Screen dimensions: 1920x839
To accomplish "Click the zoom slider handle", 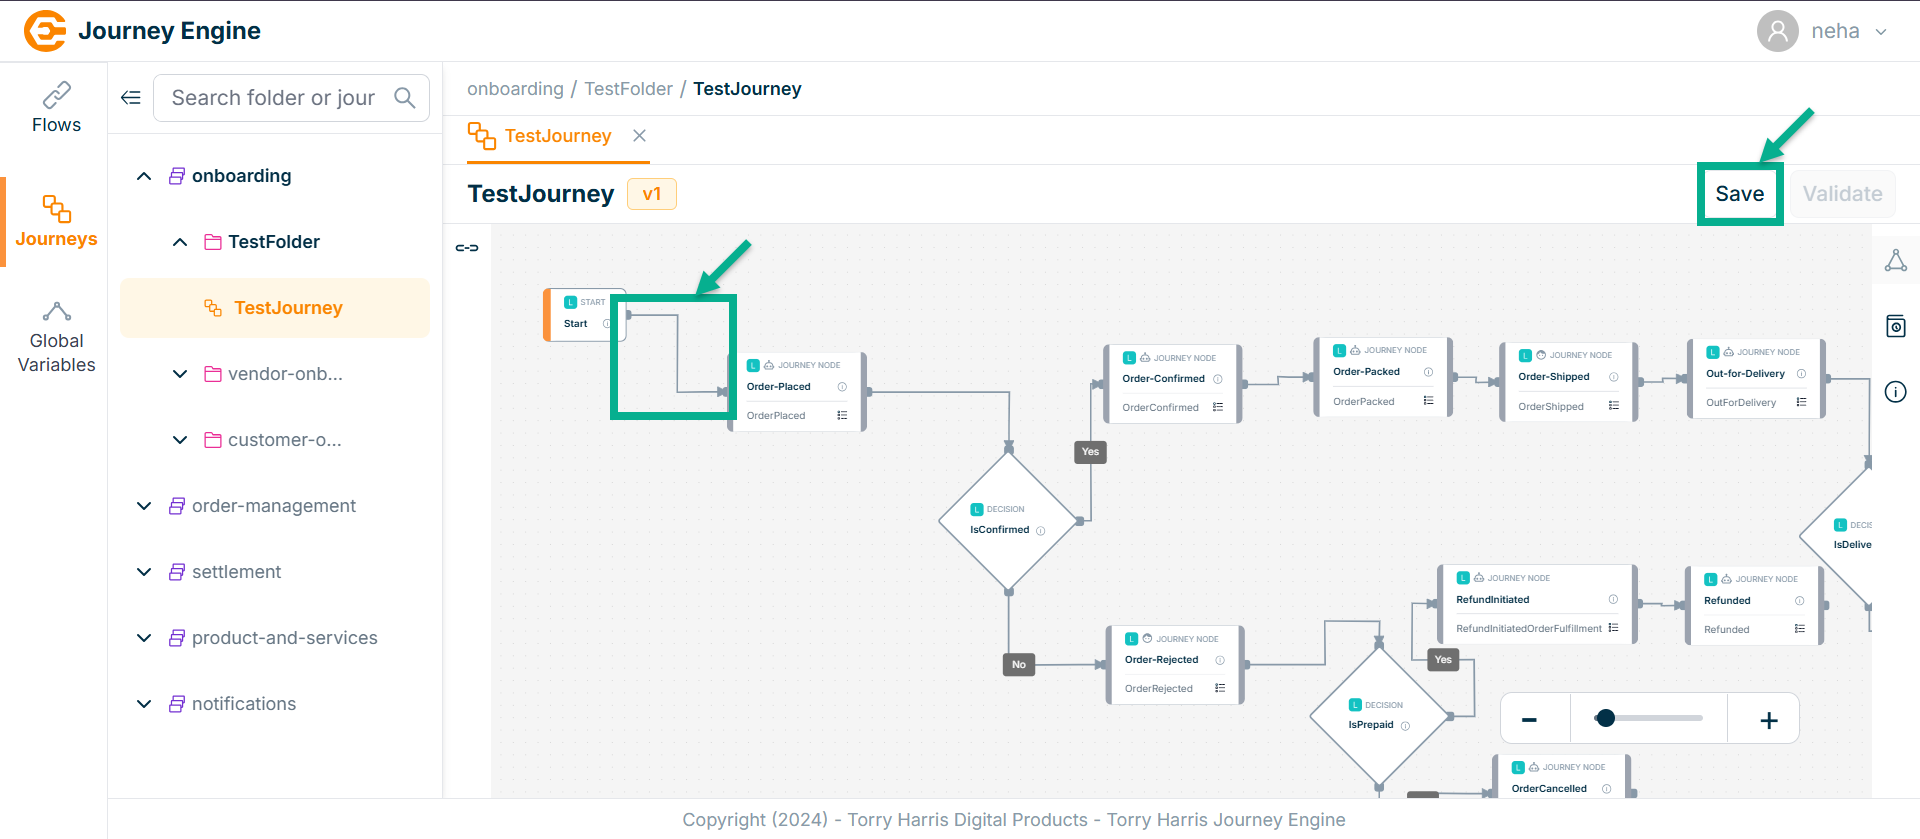I will tap(1606, 718).
